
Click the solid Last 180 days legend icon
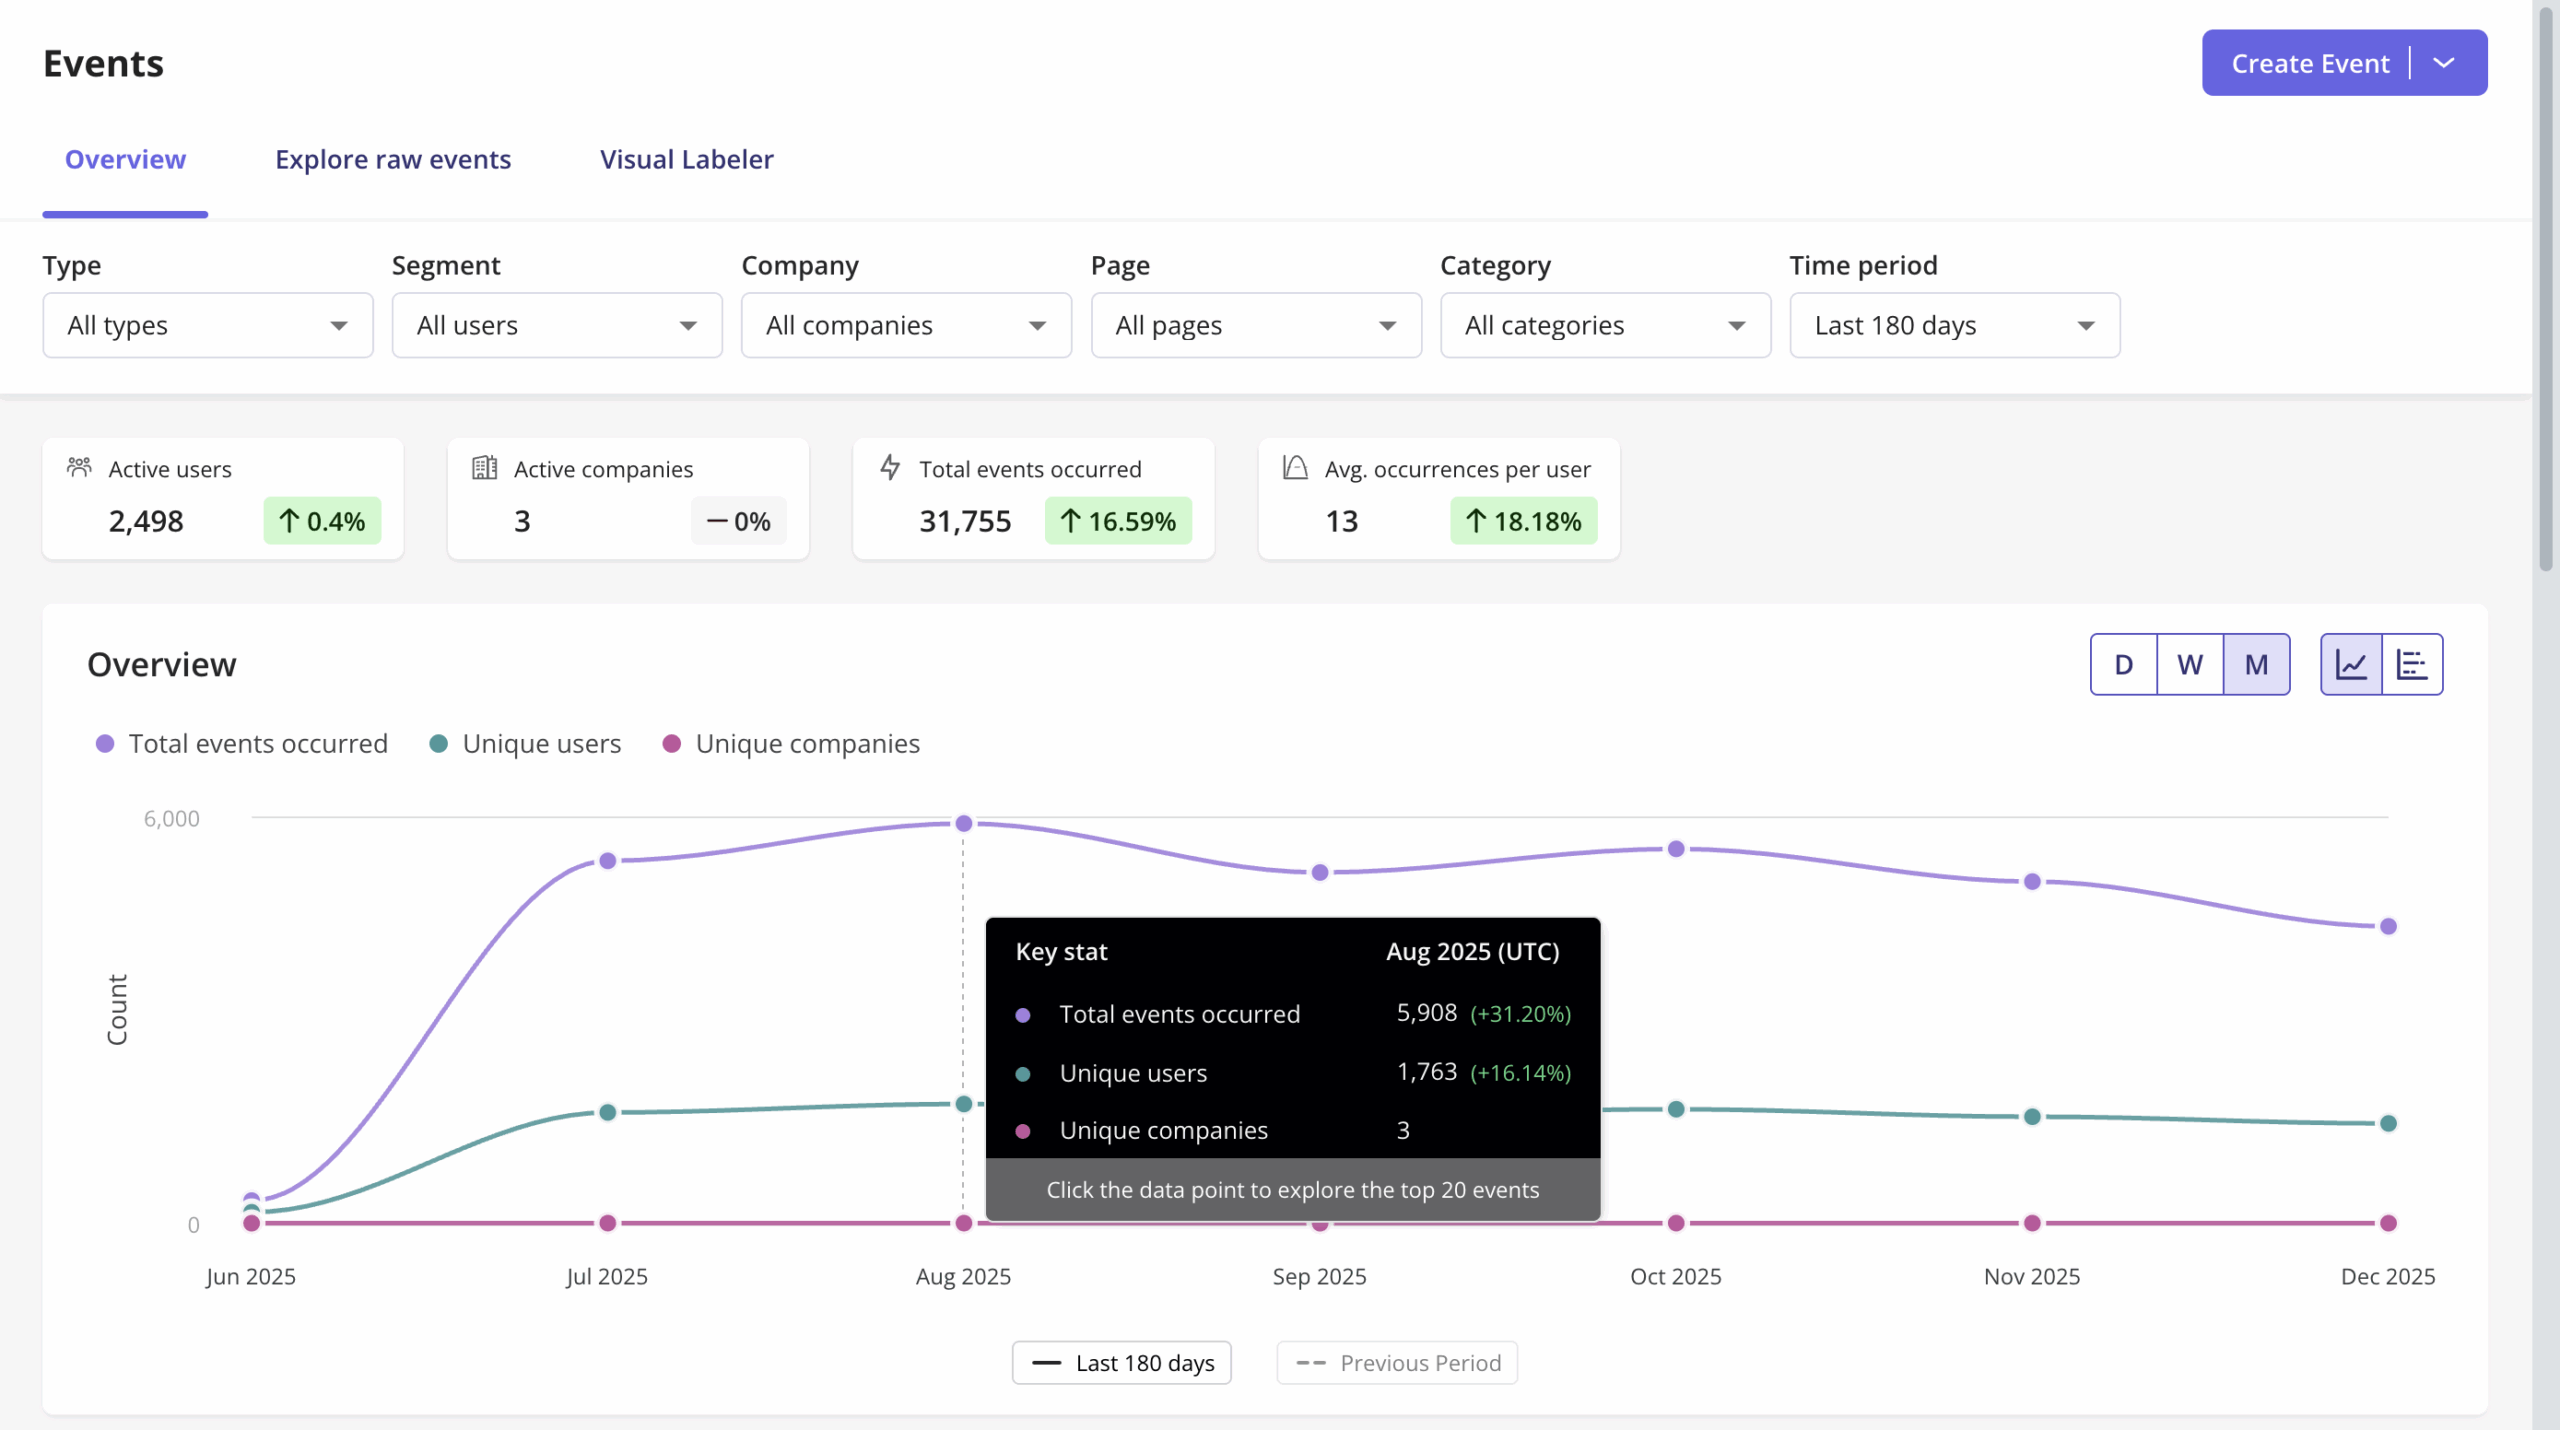click(x=1047, y=1362)
